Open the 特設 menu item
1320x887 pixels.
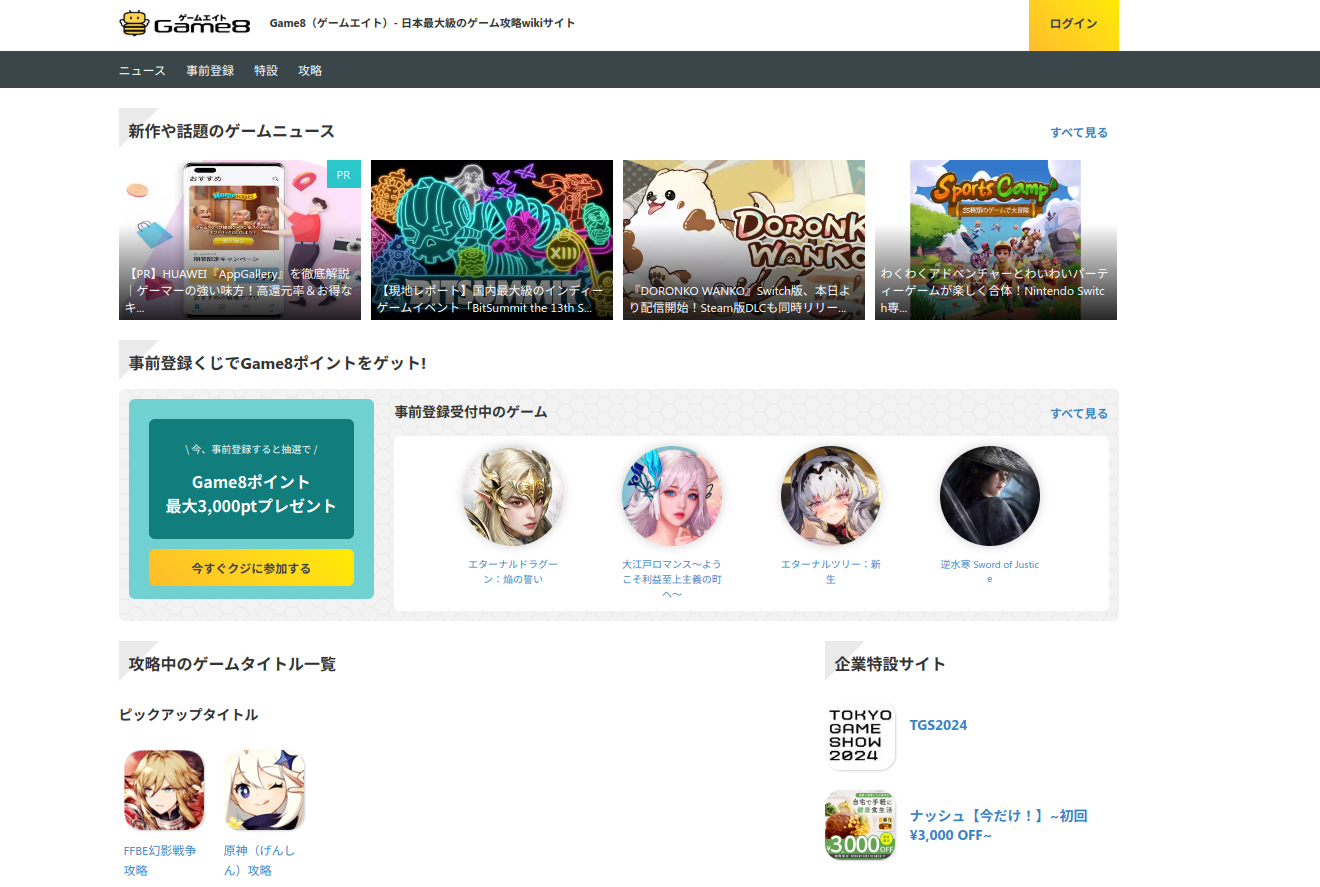266,70
